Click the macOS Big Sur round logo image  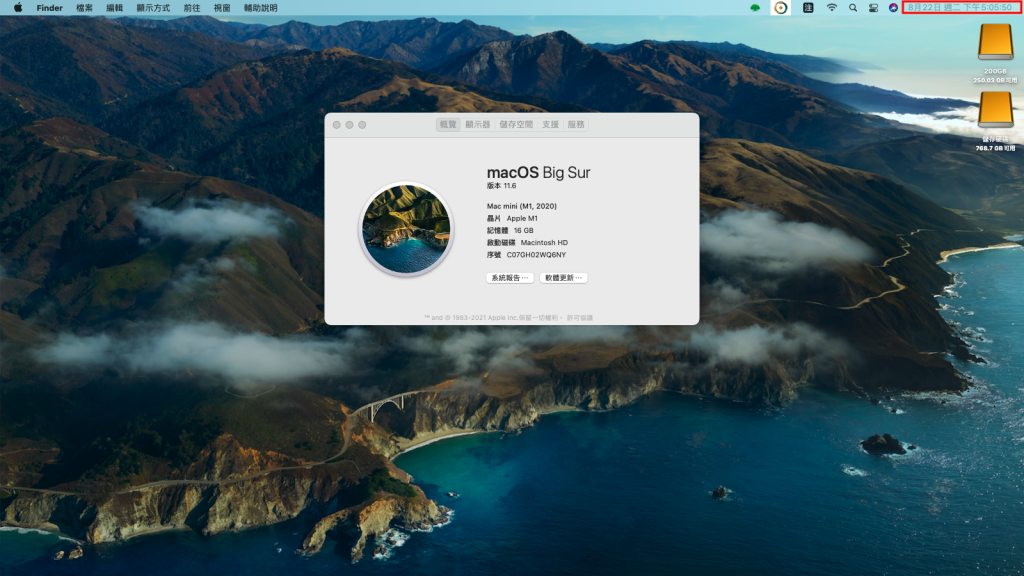click(406, 229)
